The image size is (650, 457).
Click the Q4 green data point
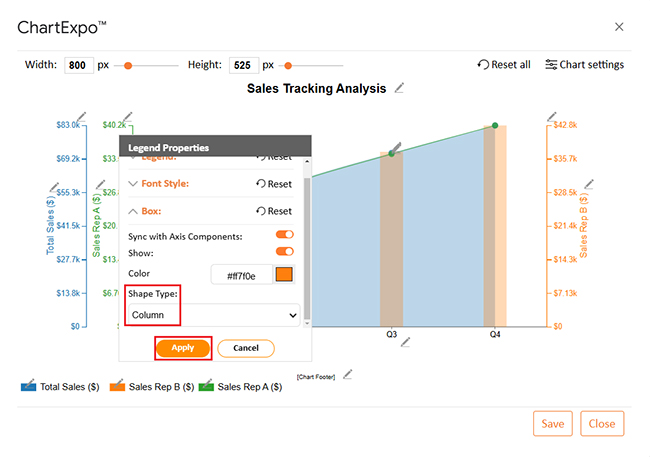click(x=495, y=125)
